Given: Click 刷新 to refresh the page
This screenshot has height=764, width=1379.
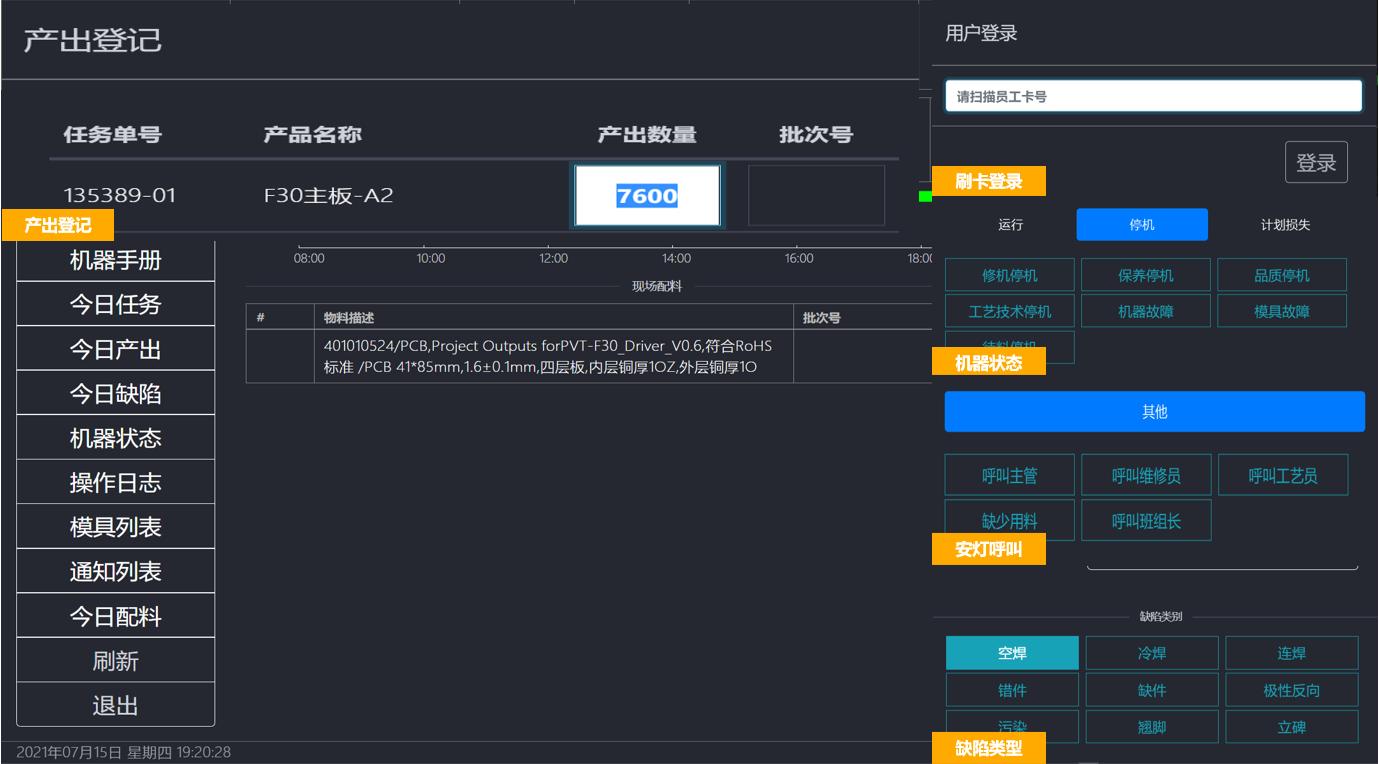Looking at the screenshot, I should [115, 659].
